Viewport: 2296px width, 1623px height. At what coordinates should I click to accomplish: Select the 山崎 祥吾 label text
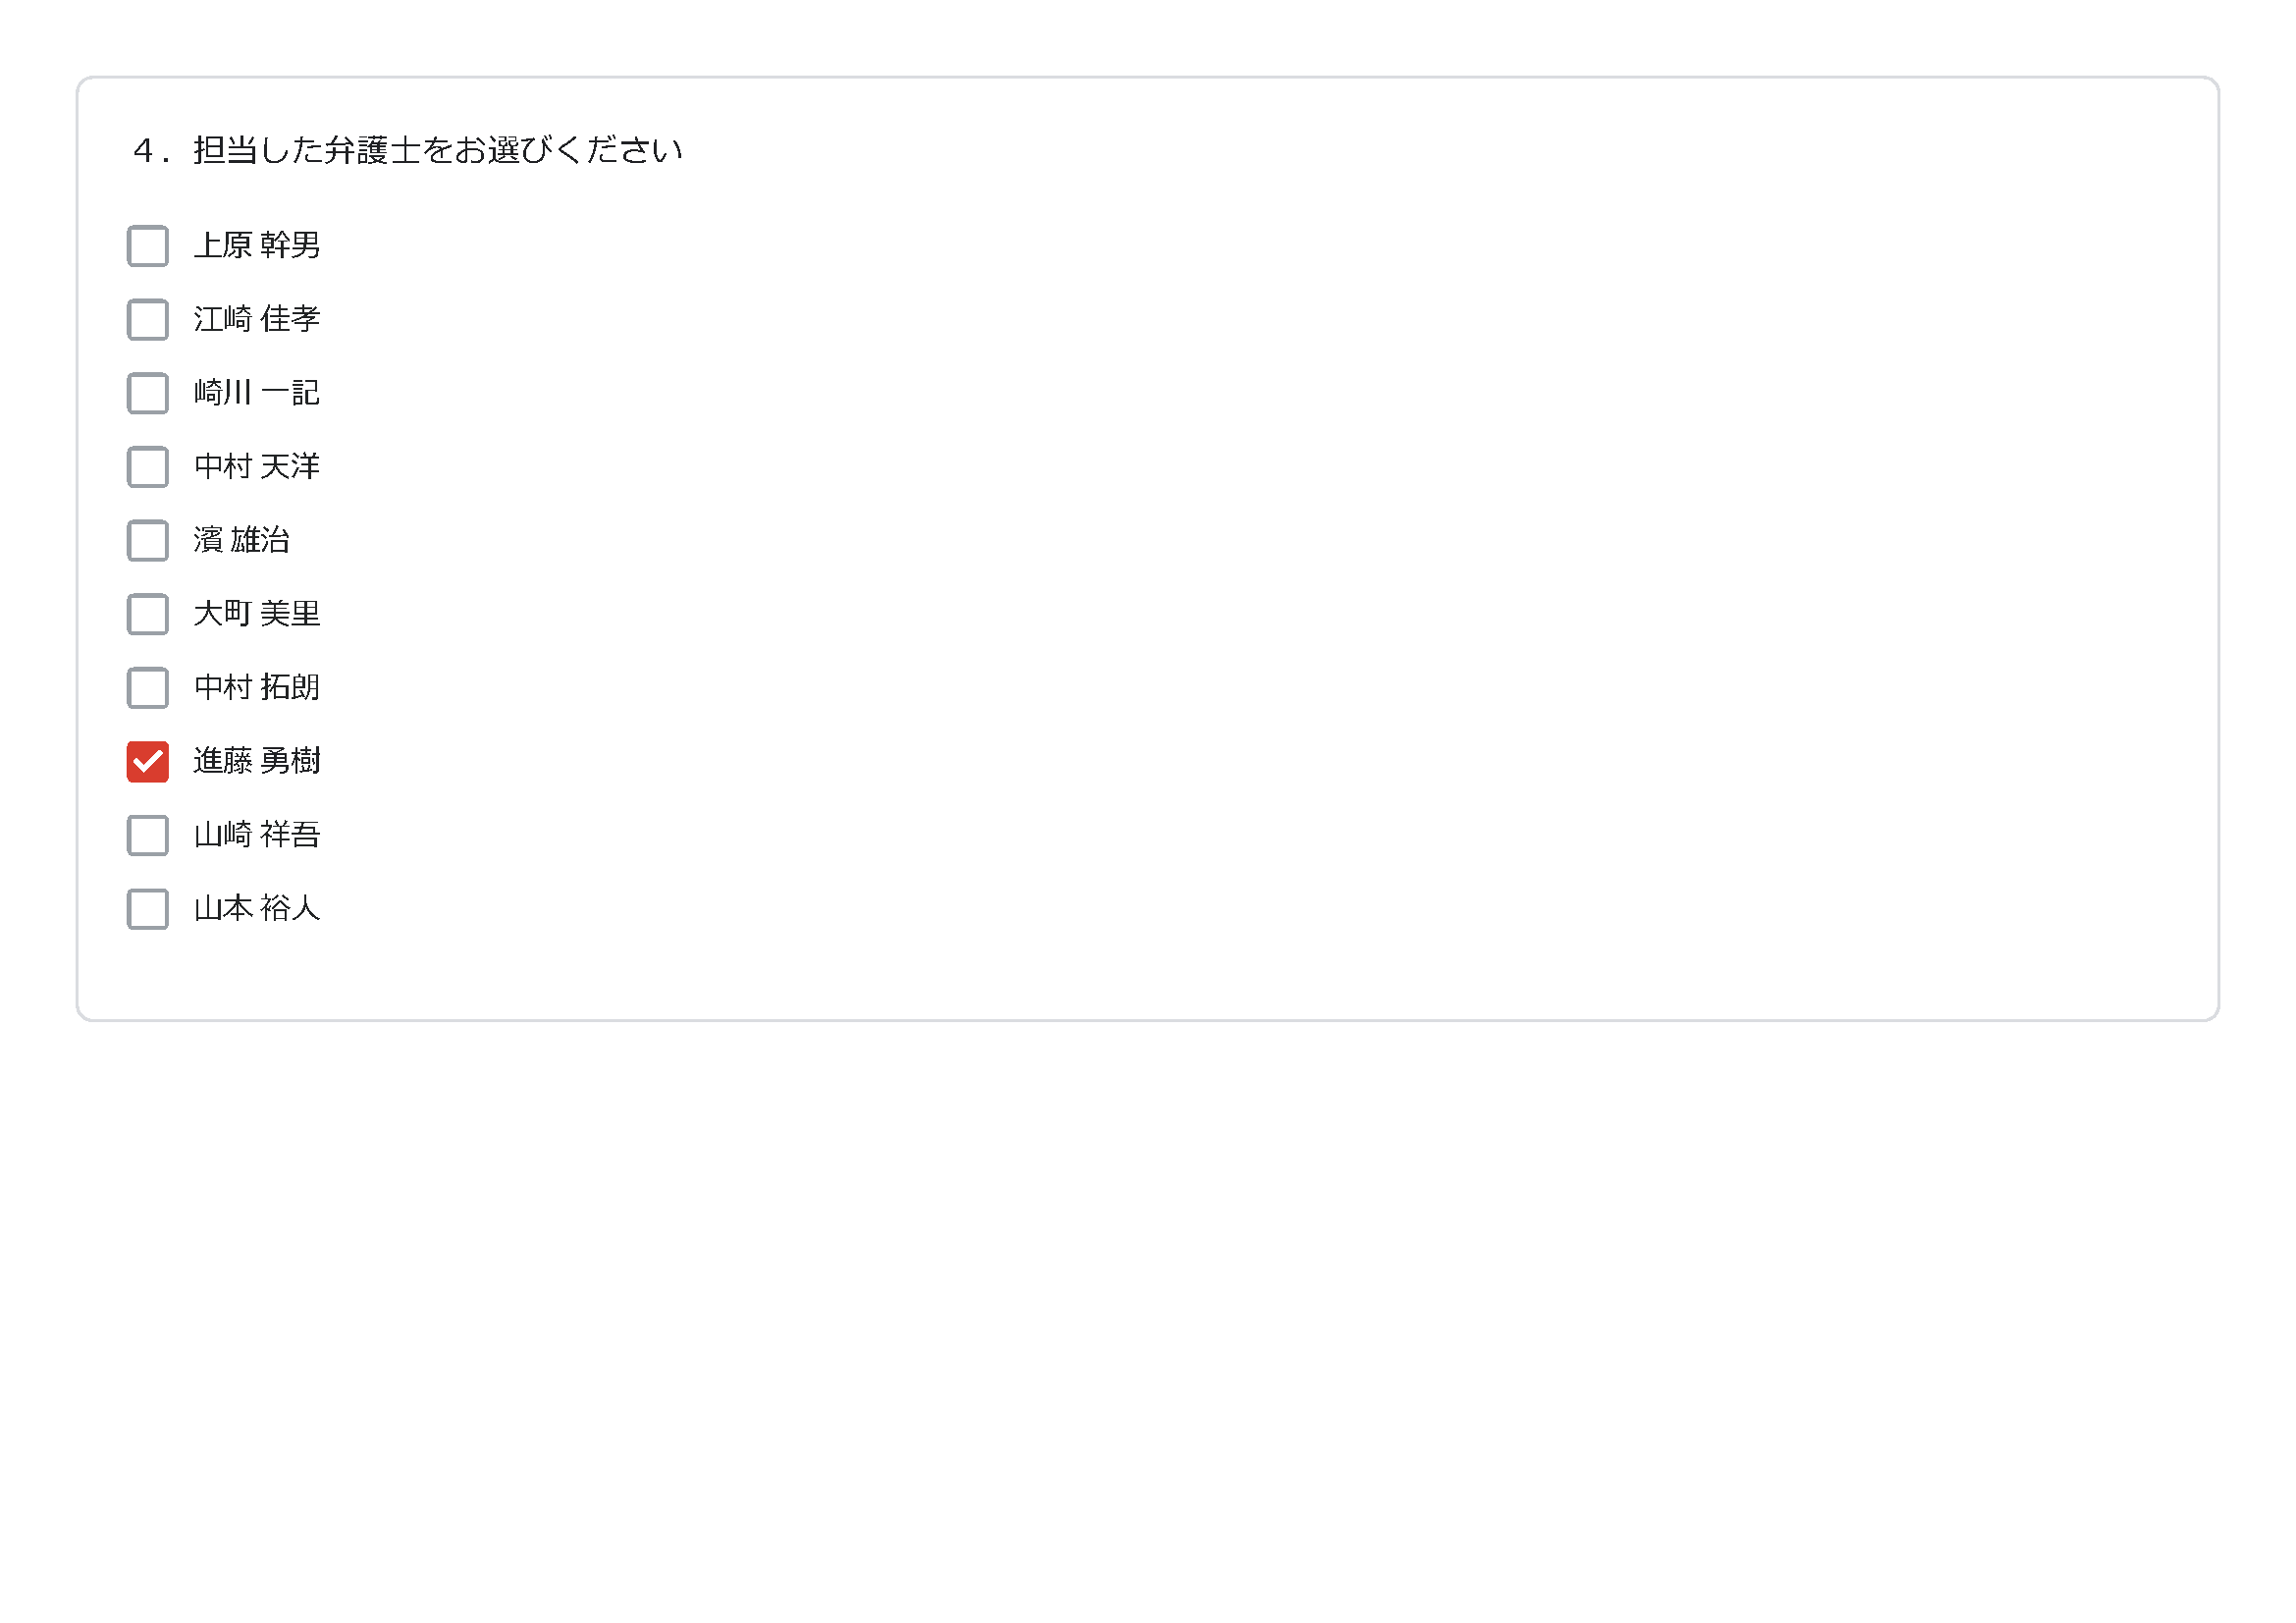click(257, 836)
